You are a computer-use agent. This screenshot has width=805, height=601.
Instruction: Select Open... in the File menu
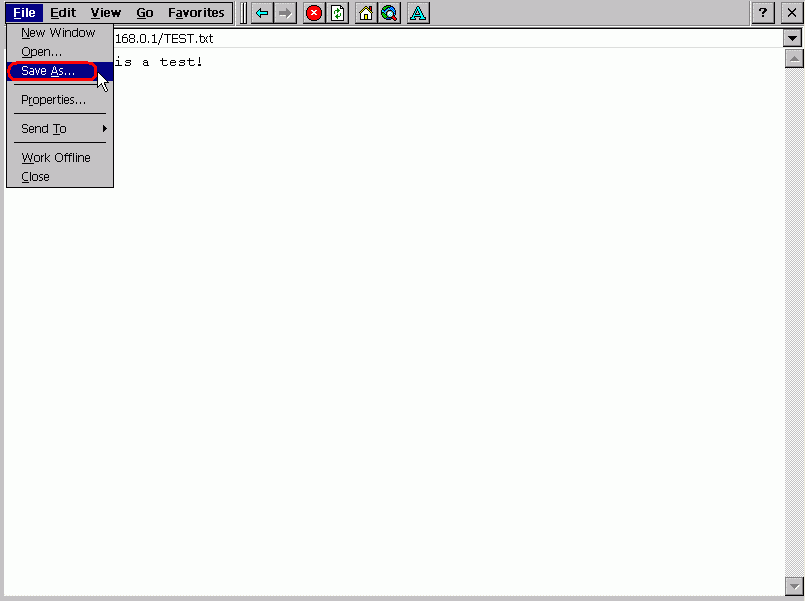(60, 52)
